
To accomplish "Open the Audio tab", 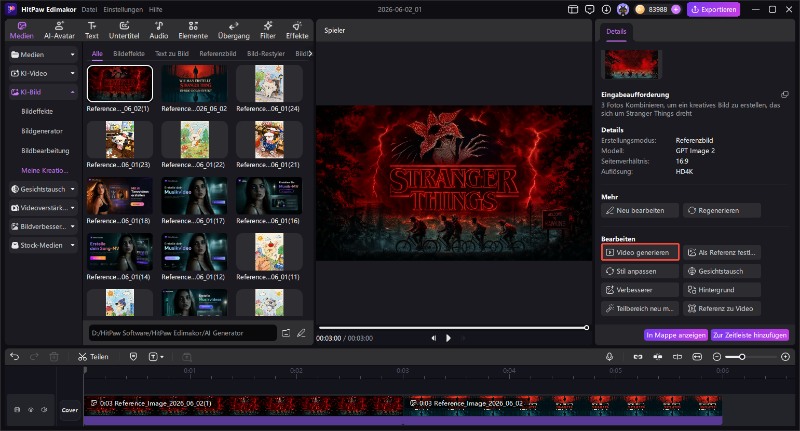I will pyautogui.click(x=159, y=31).
